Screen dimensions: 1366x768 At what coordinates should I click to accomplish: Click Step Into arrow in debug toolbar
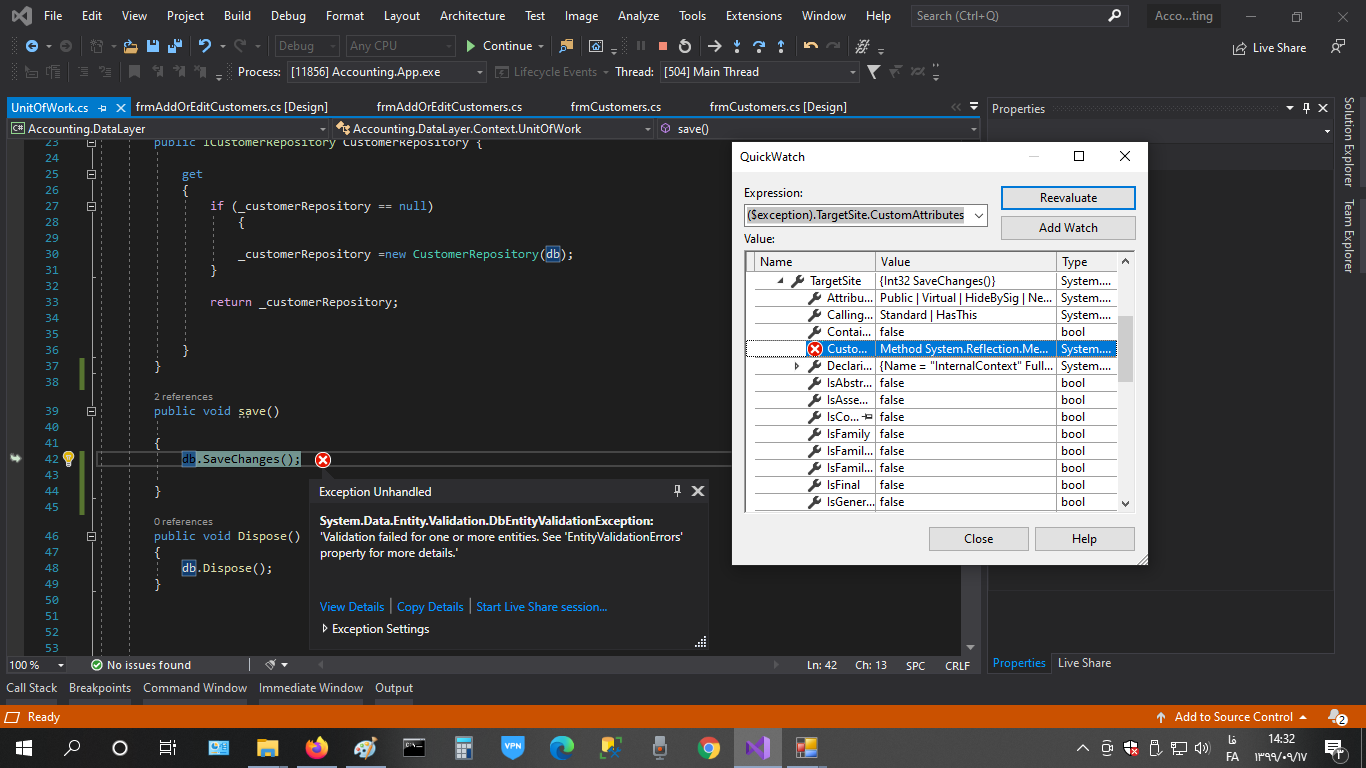tap(737, 46)
